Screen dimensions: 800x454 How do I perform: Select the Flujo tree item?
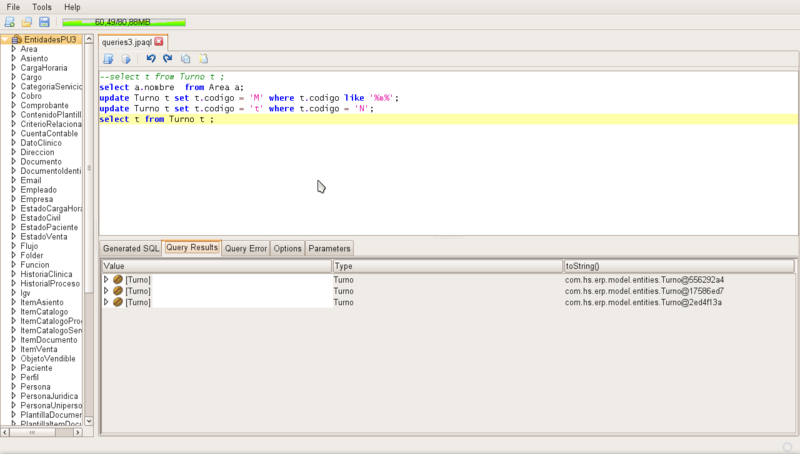29,246
